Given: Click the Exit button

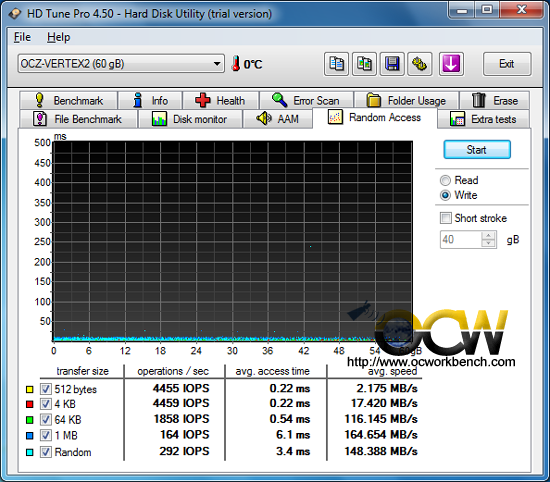Looking at the screenshot, I should 507,64.
